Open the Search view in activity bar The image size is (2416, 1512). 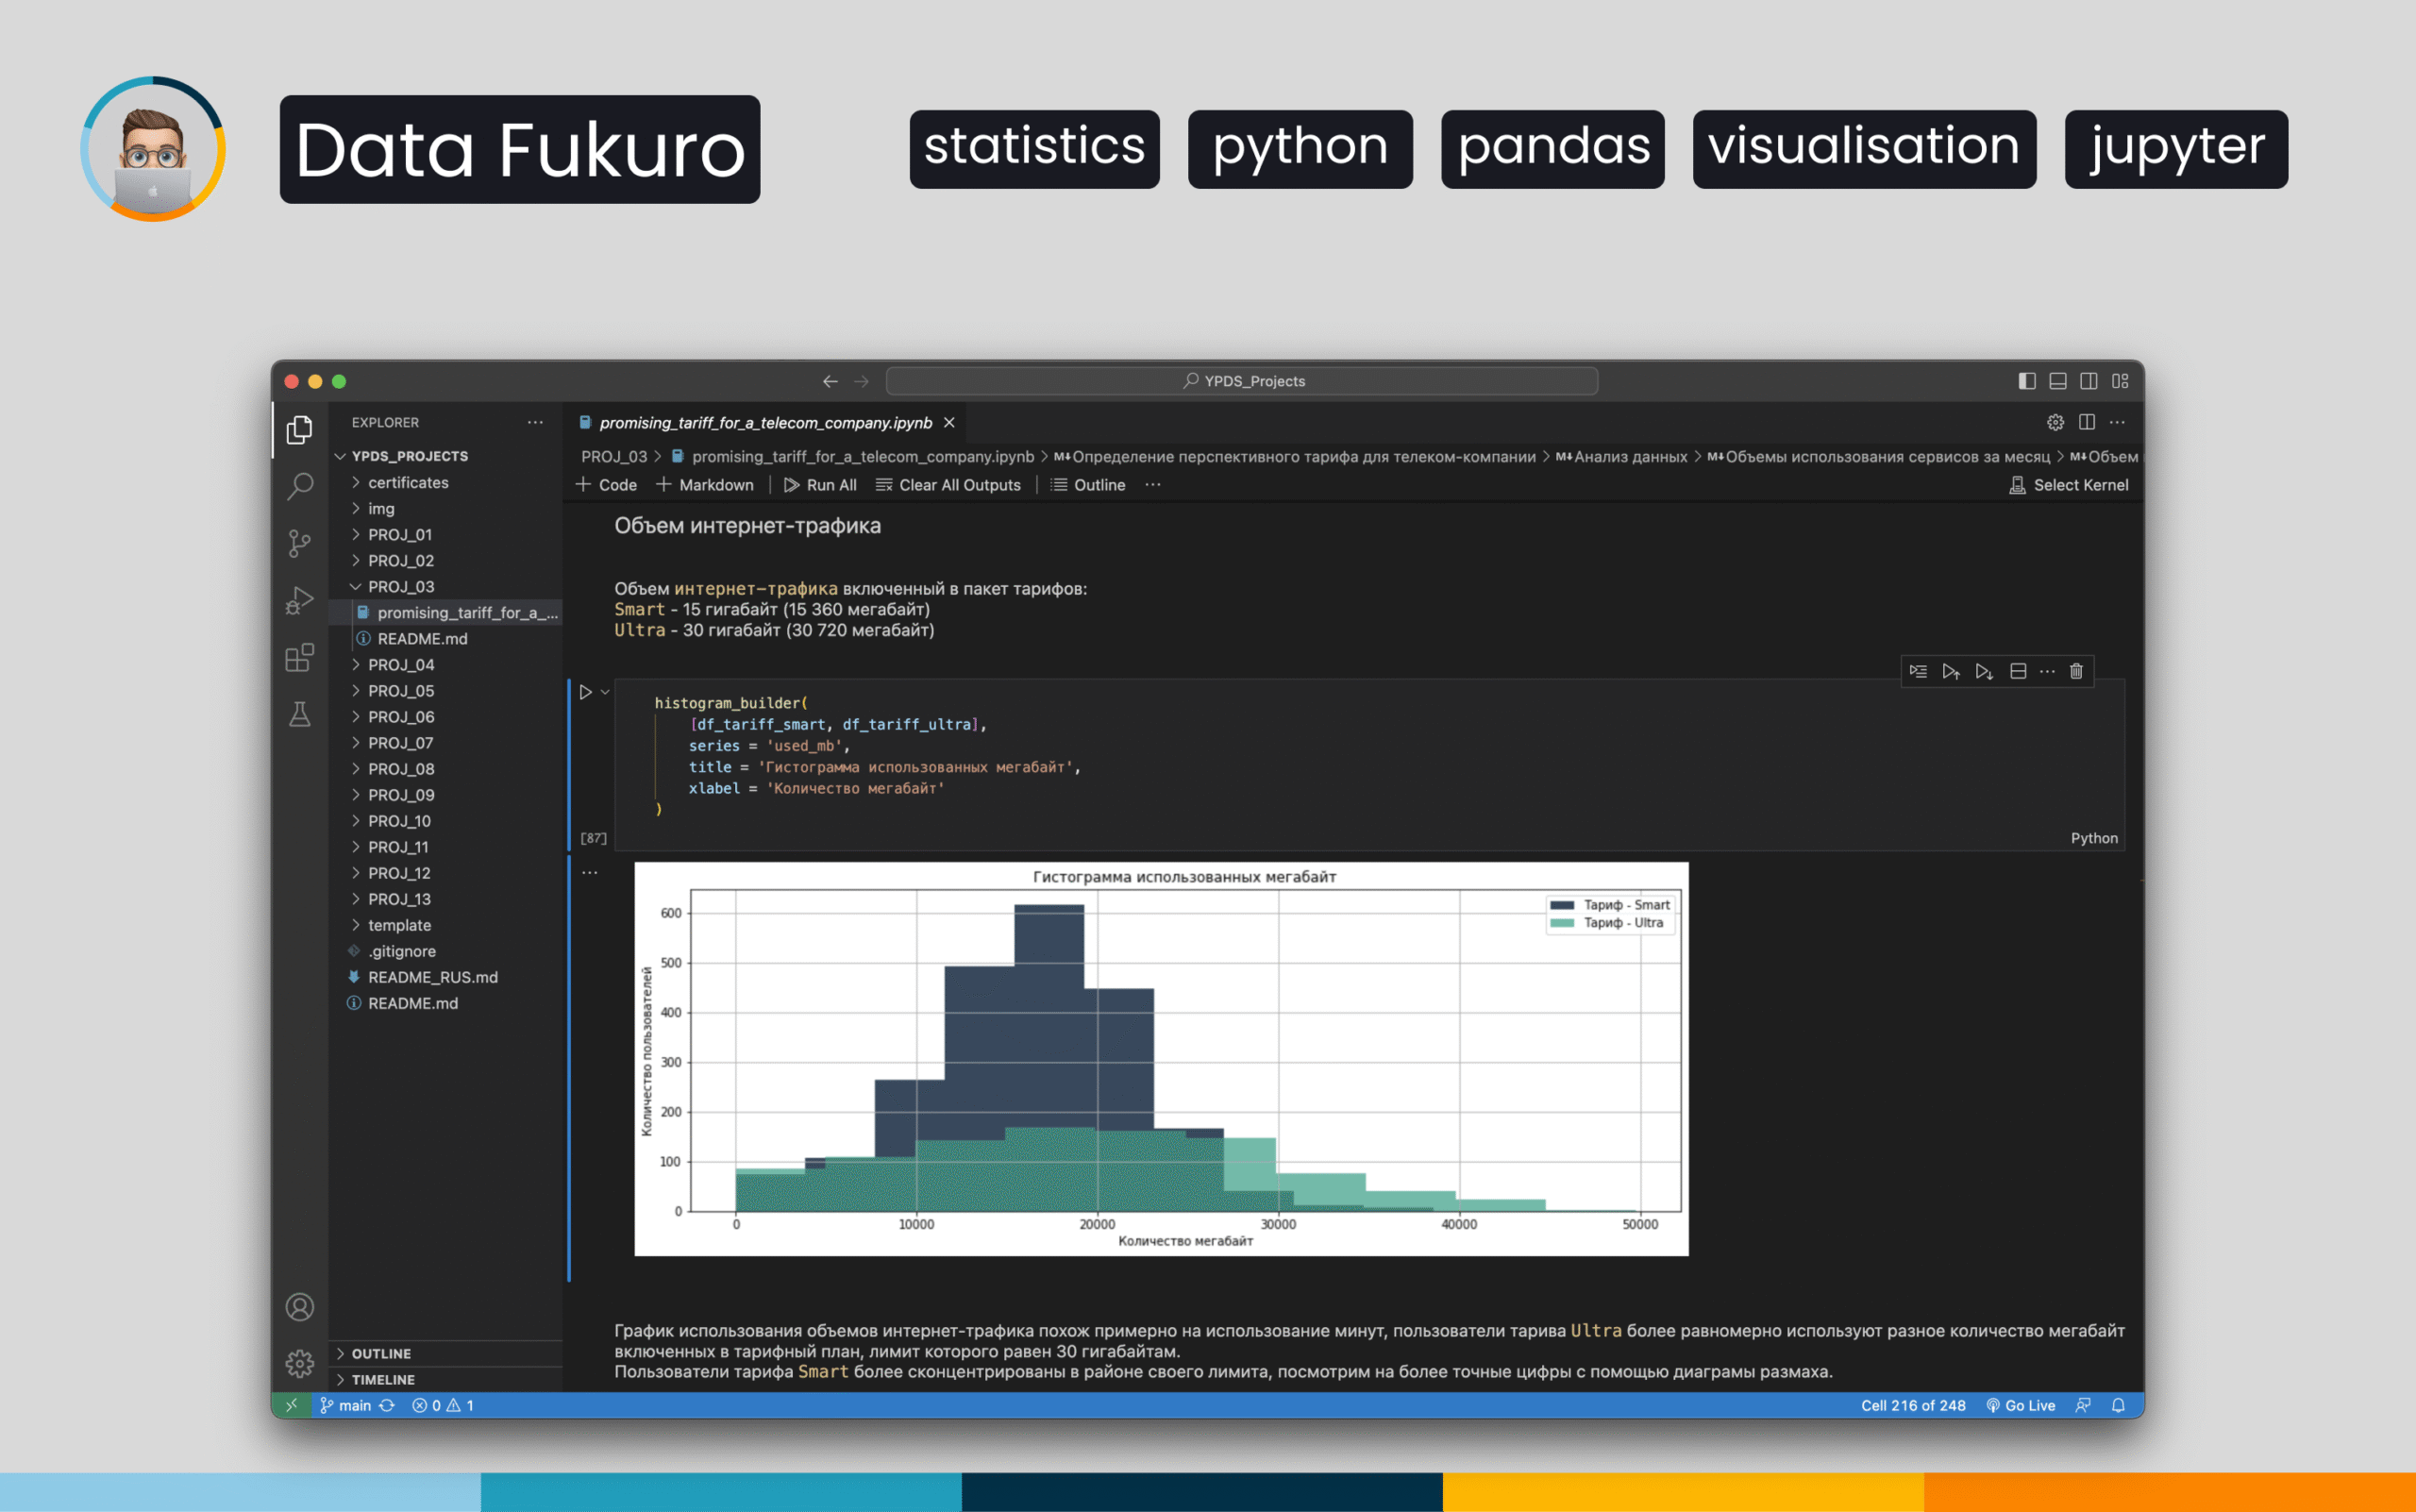pyautogui.click(x=299, y=487)
